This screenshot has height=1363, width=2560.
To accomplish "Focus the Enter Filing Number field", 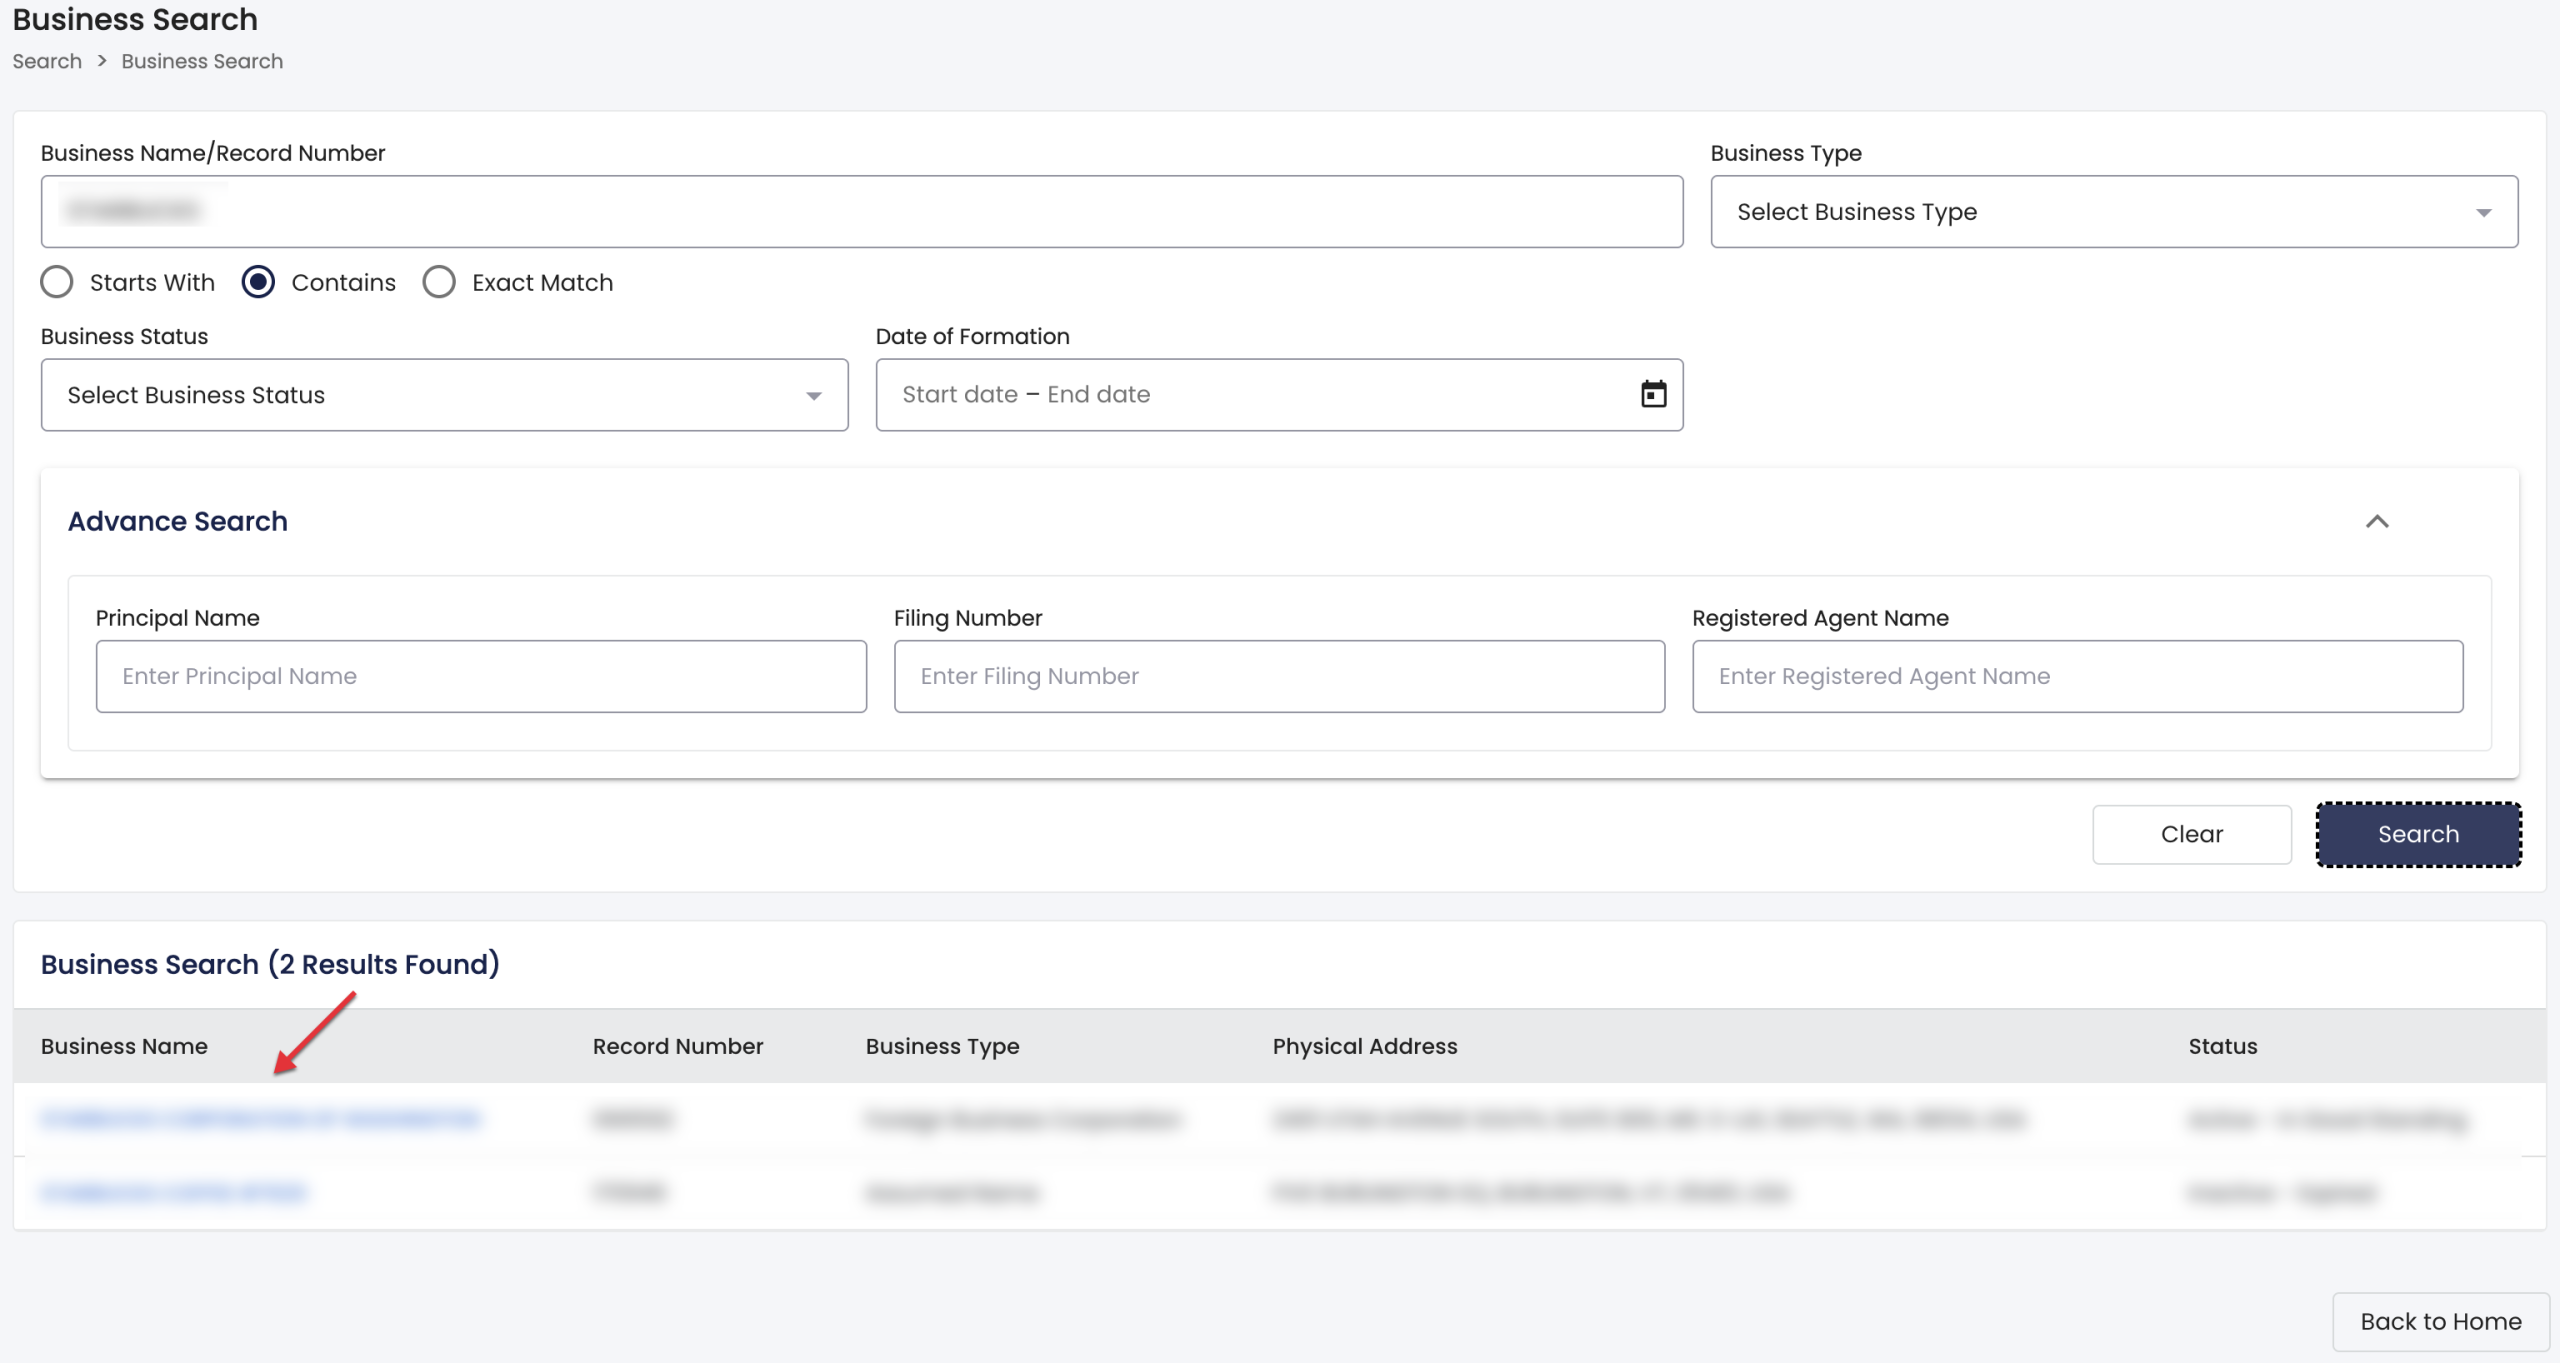I will [1278, 676].
